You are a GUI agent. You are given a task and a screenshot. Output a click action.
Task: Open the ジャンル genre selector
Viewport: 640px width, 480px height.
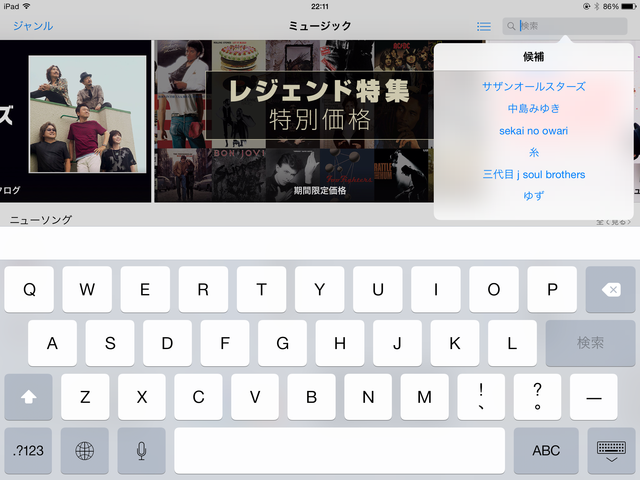(x=33, y=26)
